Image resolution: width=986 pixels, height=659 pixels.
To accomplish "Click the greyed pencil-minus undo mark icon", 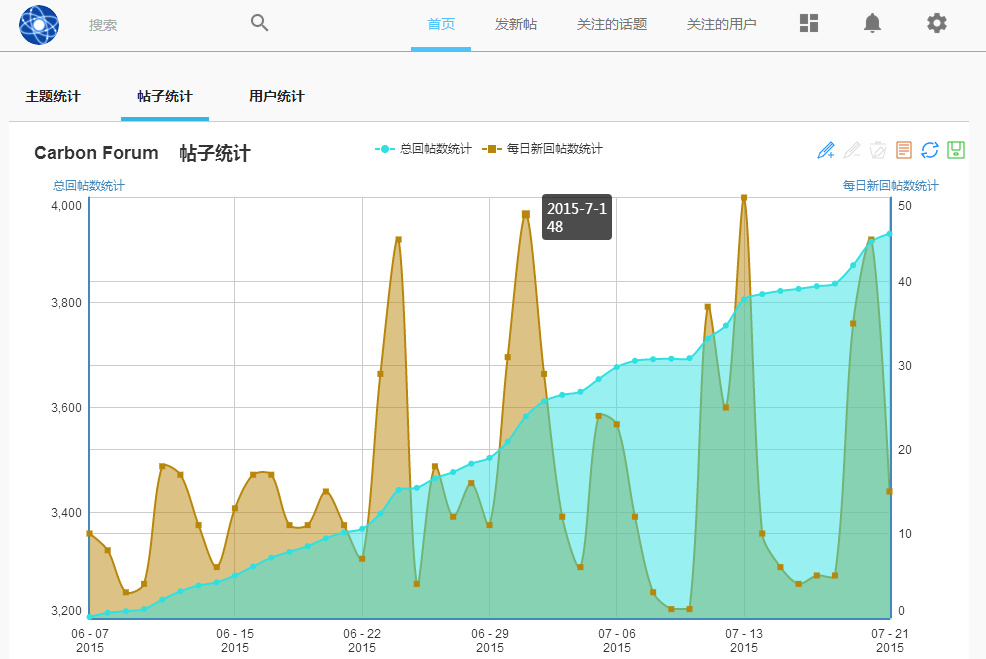I will coord(852,150).
